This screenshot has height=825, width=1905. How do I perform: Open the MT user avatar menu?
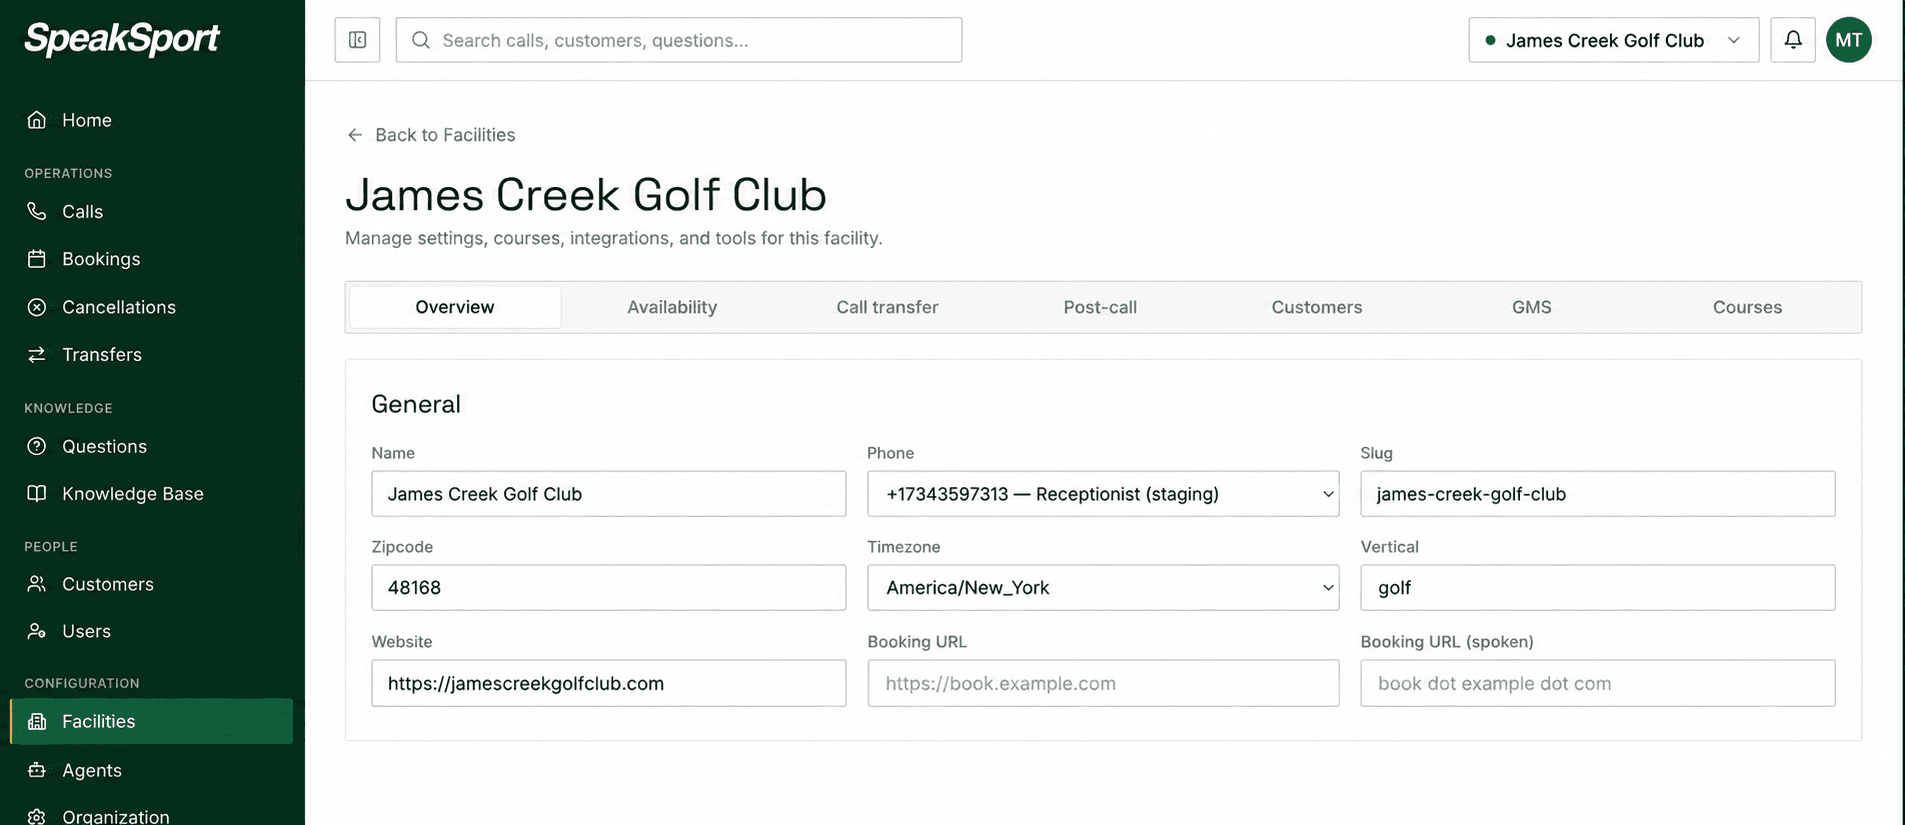tap(1849, 40)
